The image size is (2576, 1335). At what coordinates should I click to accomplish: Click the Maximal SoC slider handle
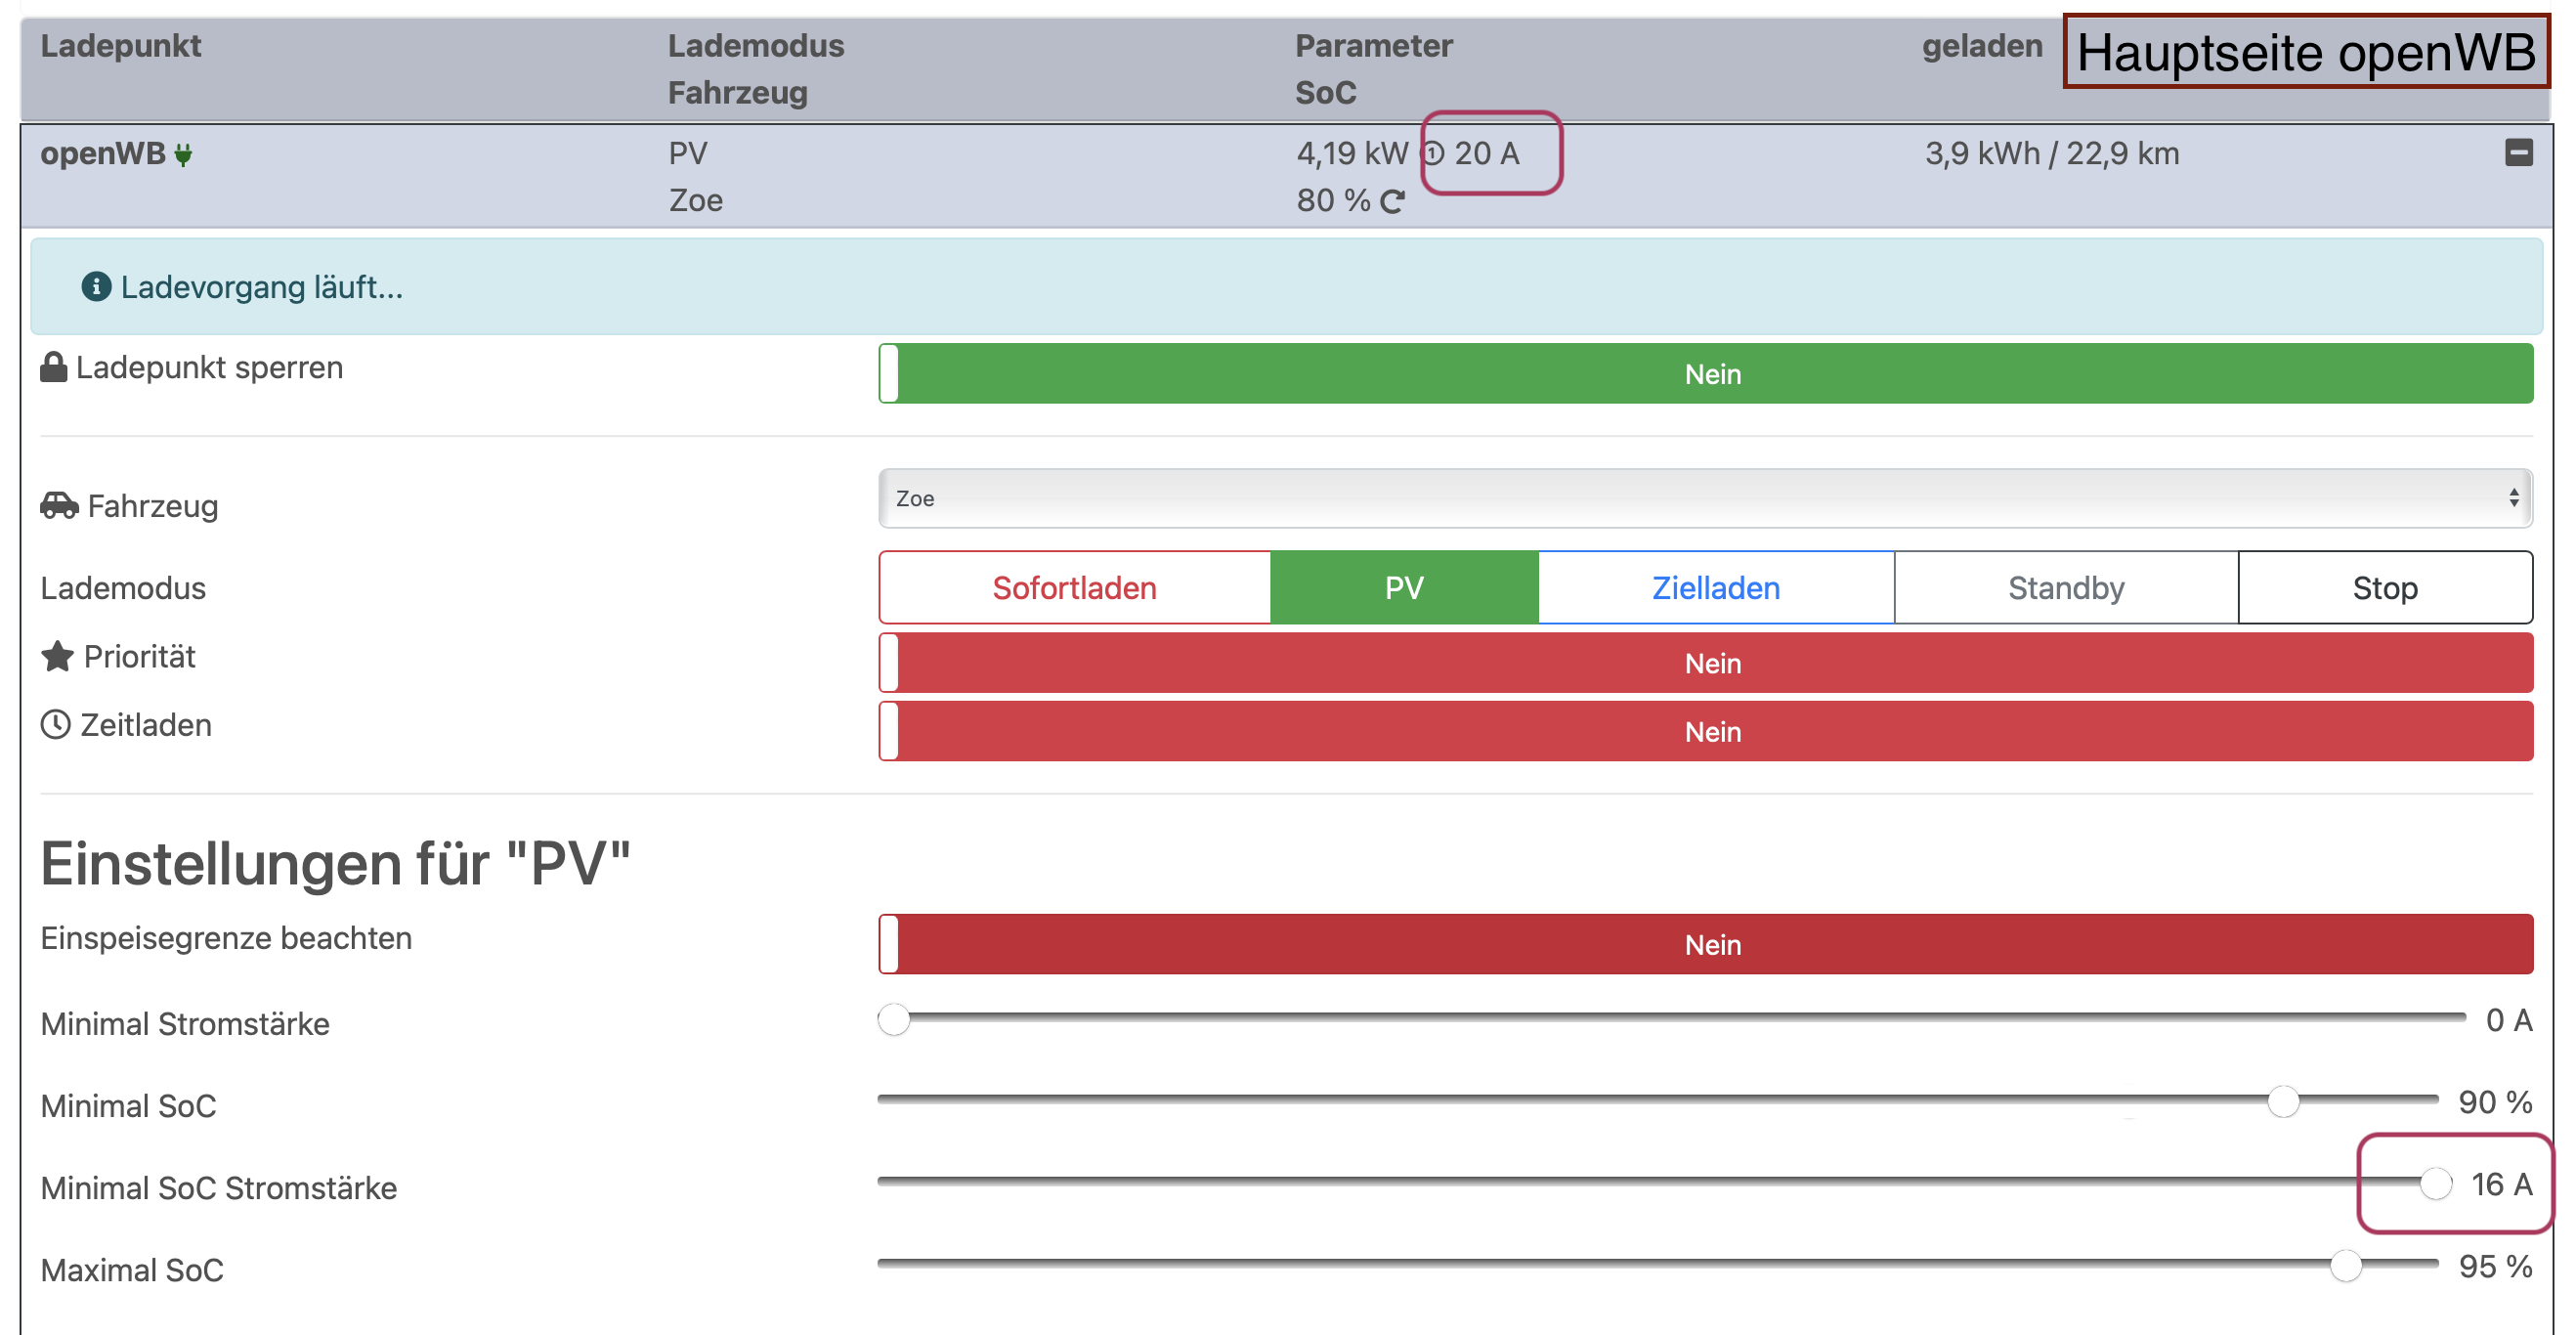[2345, 1265]
